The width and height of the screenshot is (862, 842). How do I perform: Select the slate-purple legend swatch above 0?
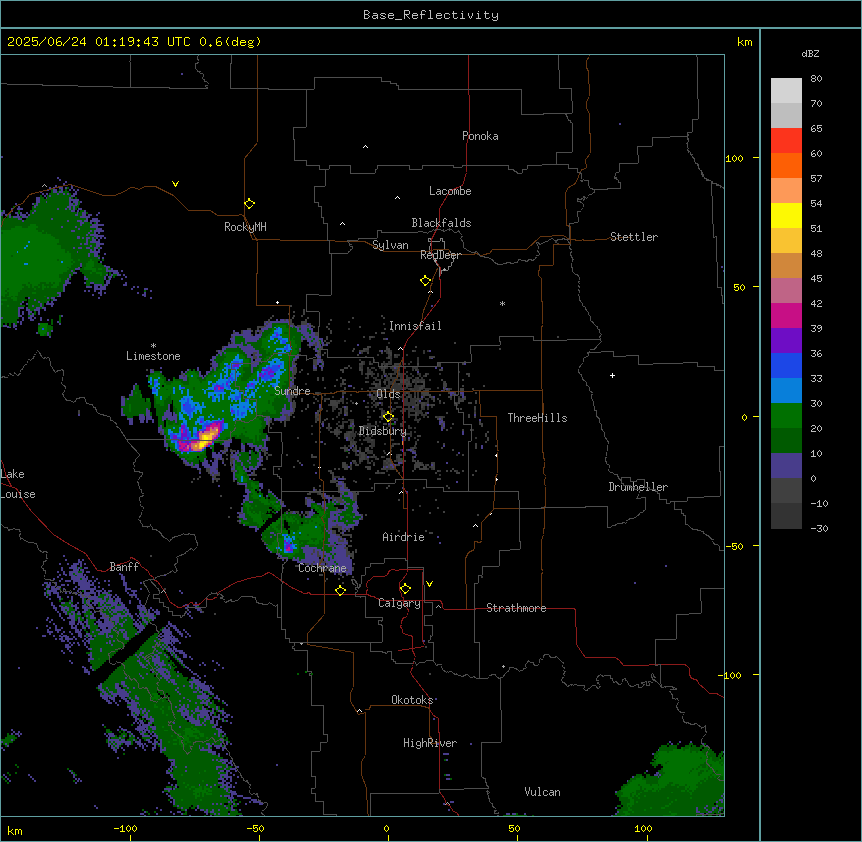786,466
